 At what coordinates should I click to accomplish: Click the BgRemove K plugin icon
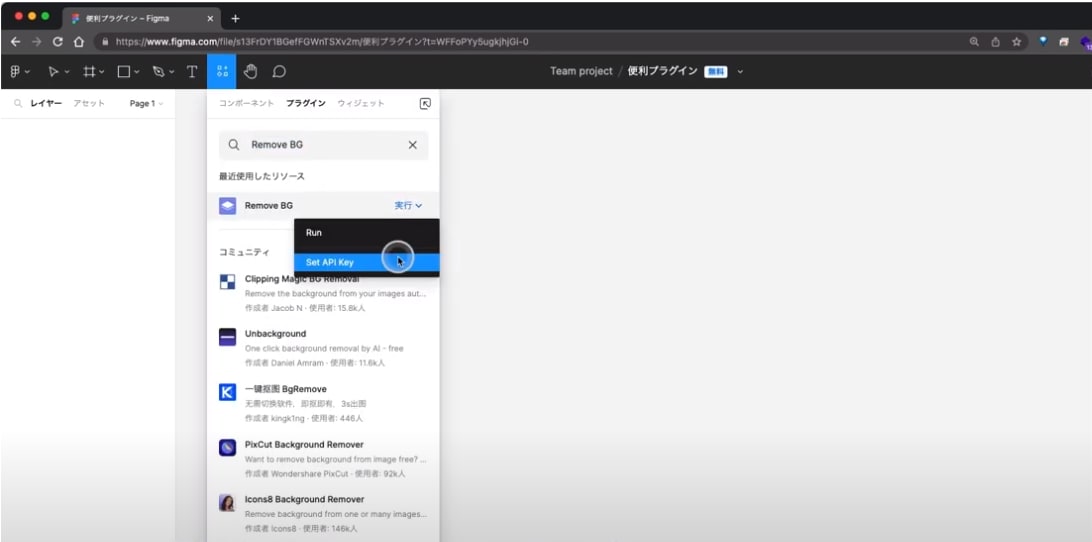point(227,392)
